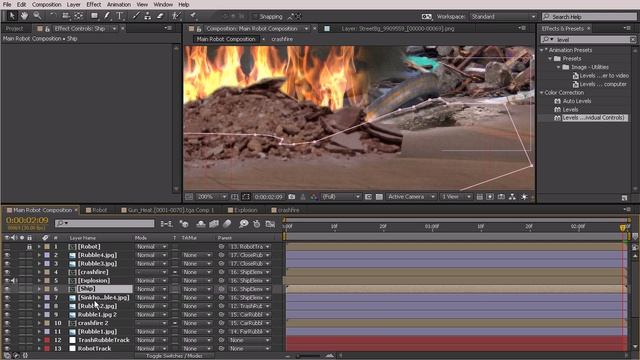Image resolution: width=640 pixels, height=360 pixels.
Task: Open the Animation menu
Action: [119, 4]
